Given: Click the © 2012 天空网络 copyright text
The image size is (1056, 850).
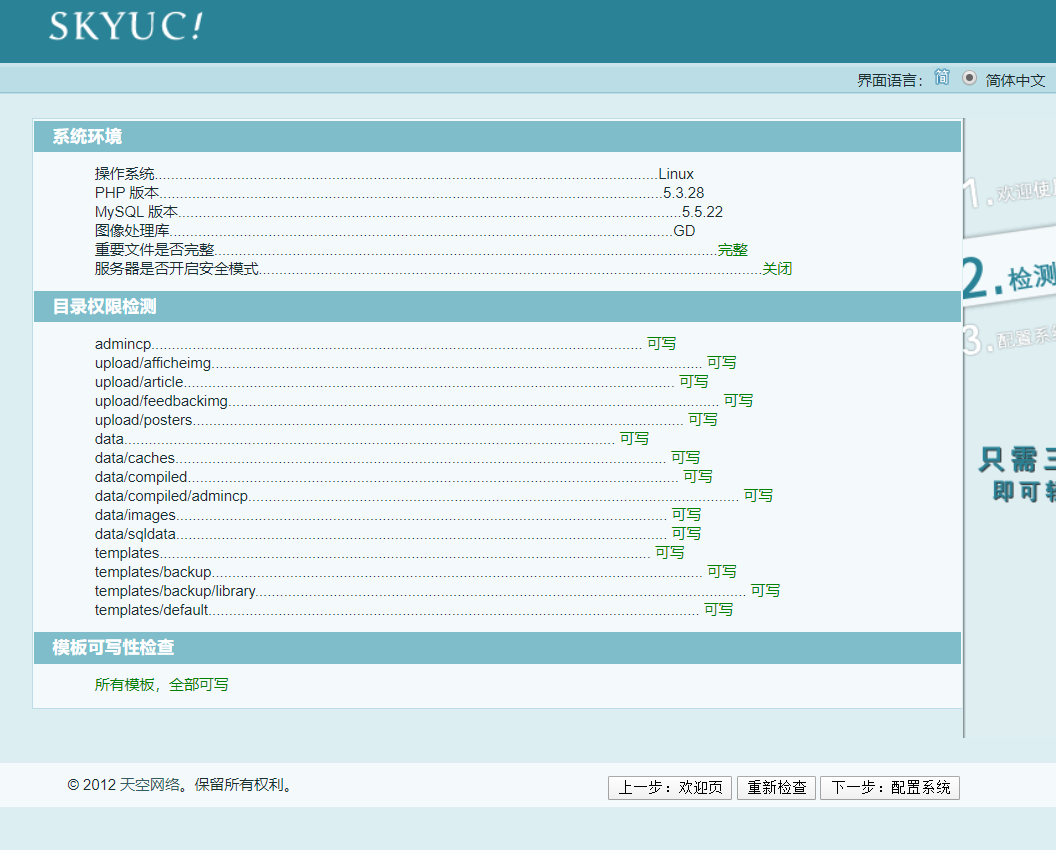Looking at the screenshot, I should pyautogui.click(x=182, y=785).
